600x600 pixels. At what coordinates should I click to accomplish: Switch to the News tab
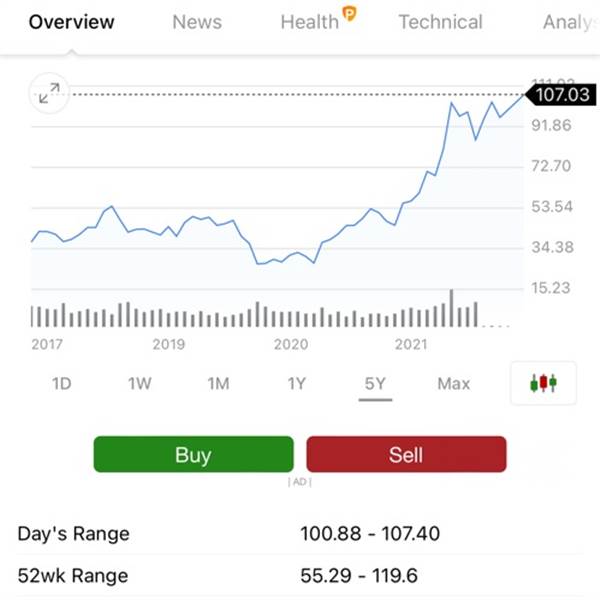click(x=197, y=22)
